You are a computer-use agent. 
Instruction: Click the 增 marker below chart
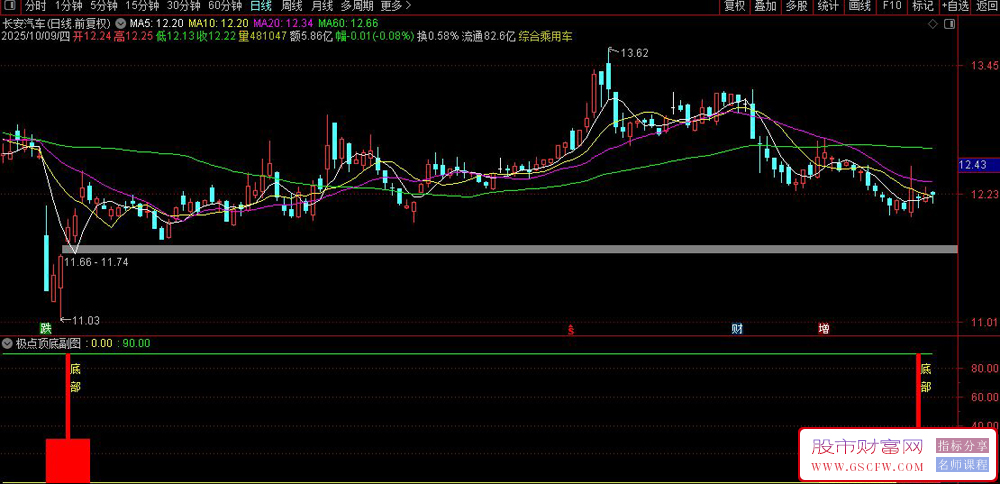824,329
